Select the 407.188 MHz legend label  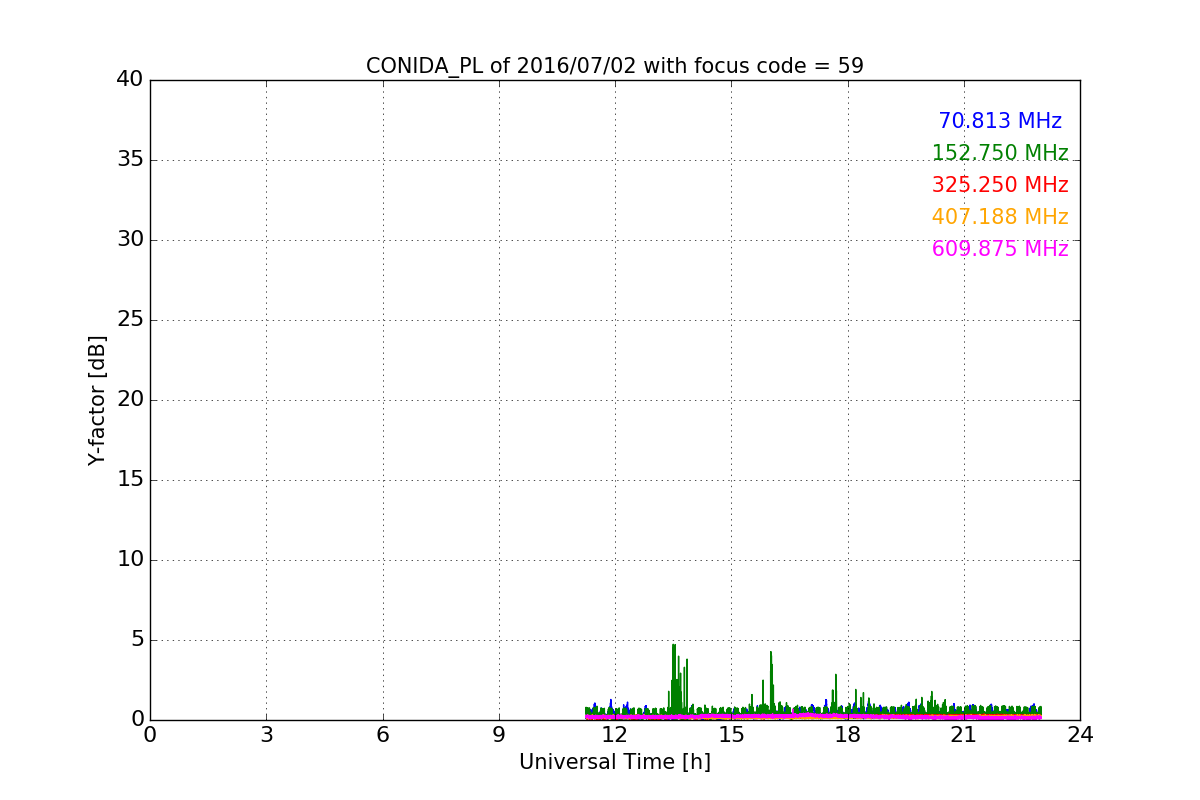click(x=1000, y=217)
